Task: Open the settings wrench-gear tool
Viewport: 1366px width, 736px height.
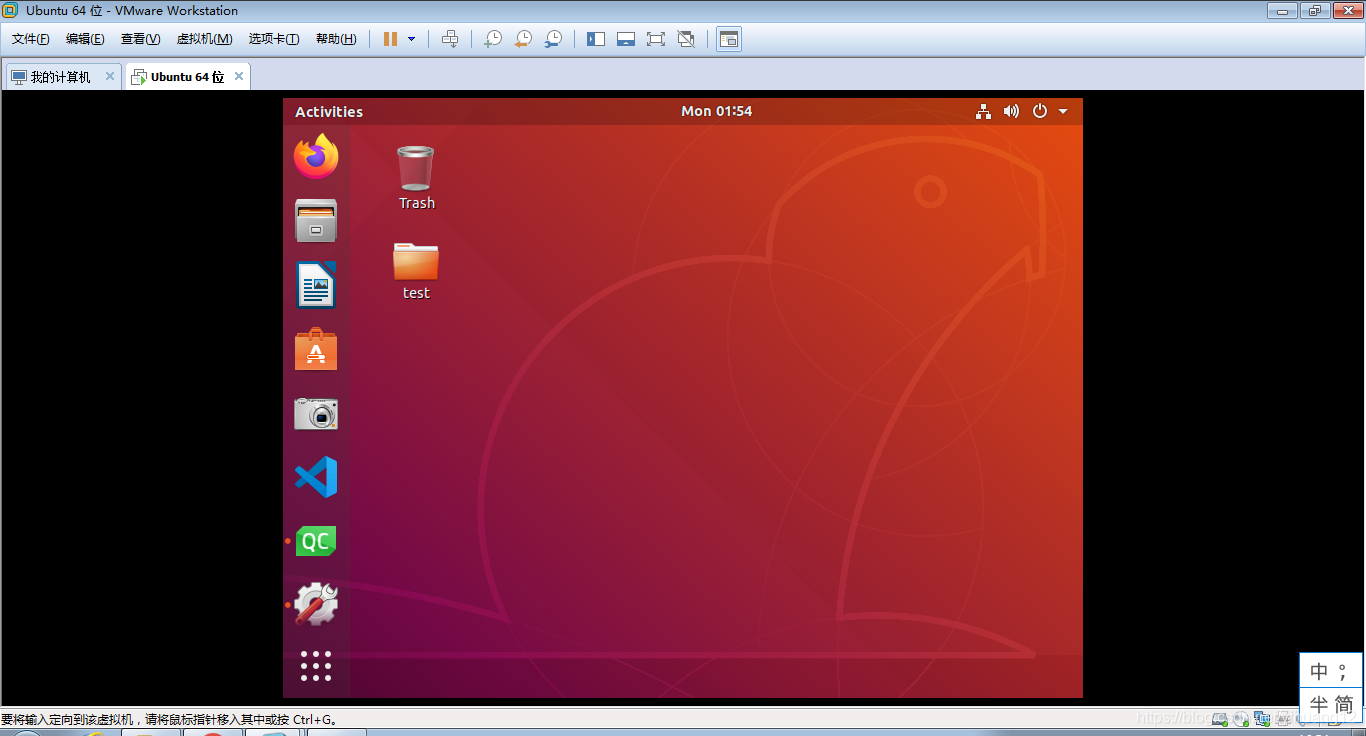Action: click(316, 605)
